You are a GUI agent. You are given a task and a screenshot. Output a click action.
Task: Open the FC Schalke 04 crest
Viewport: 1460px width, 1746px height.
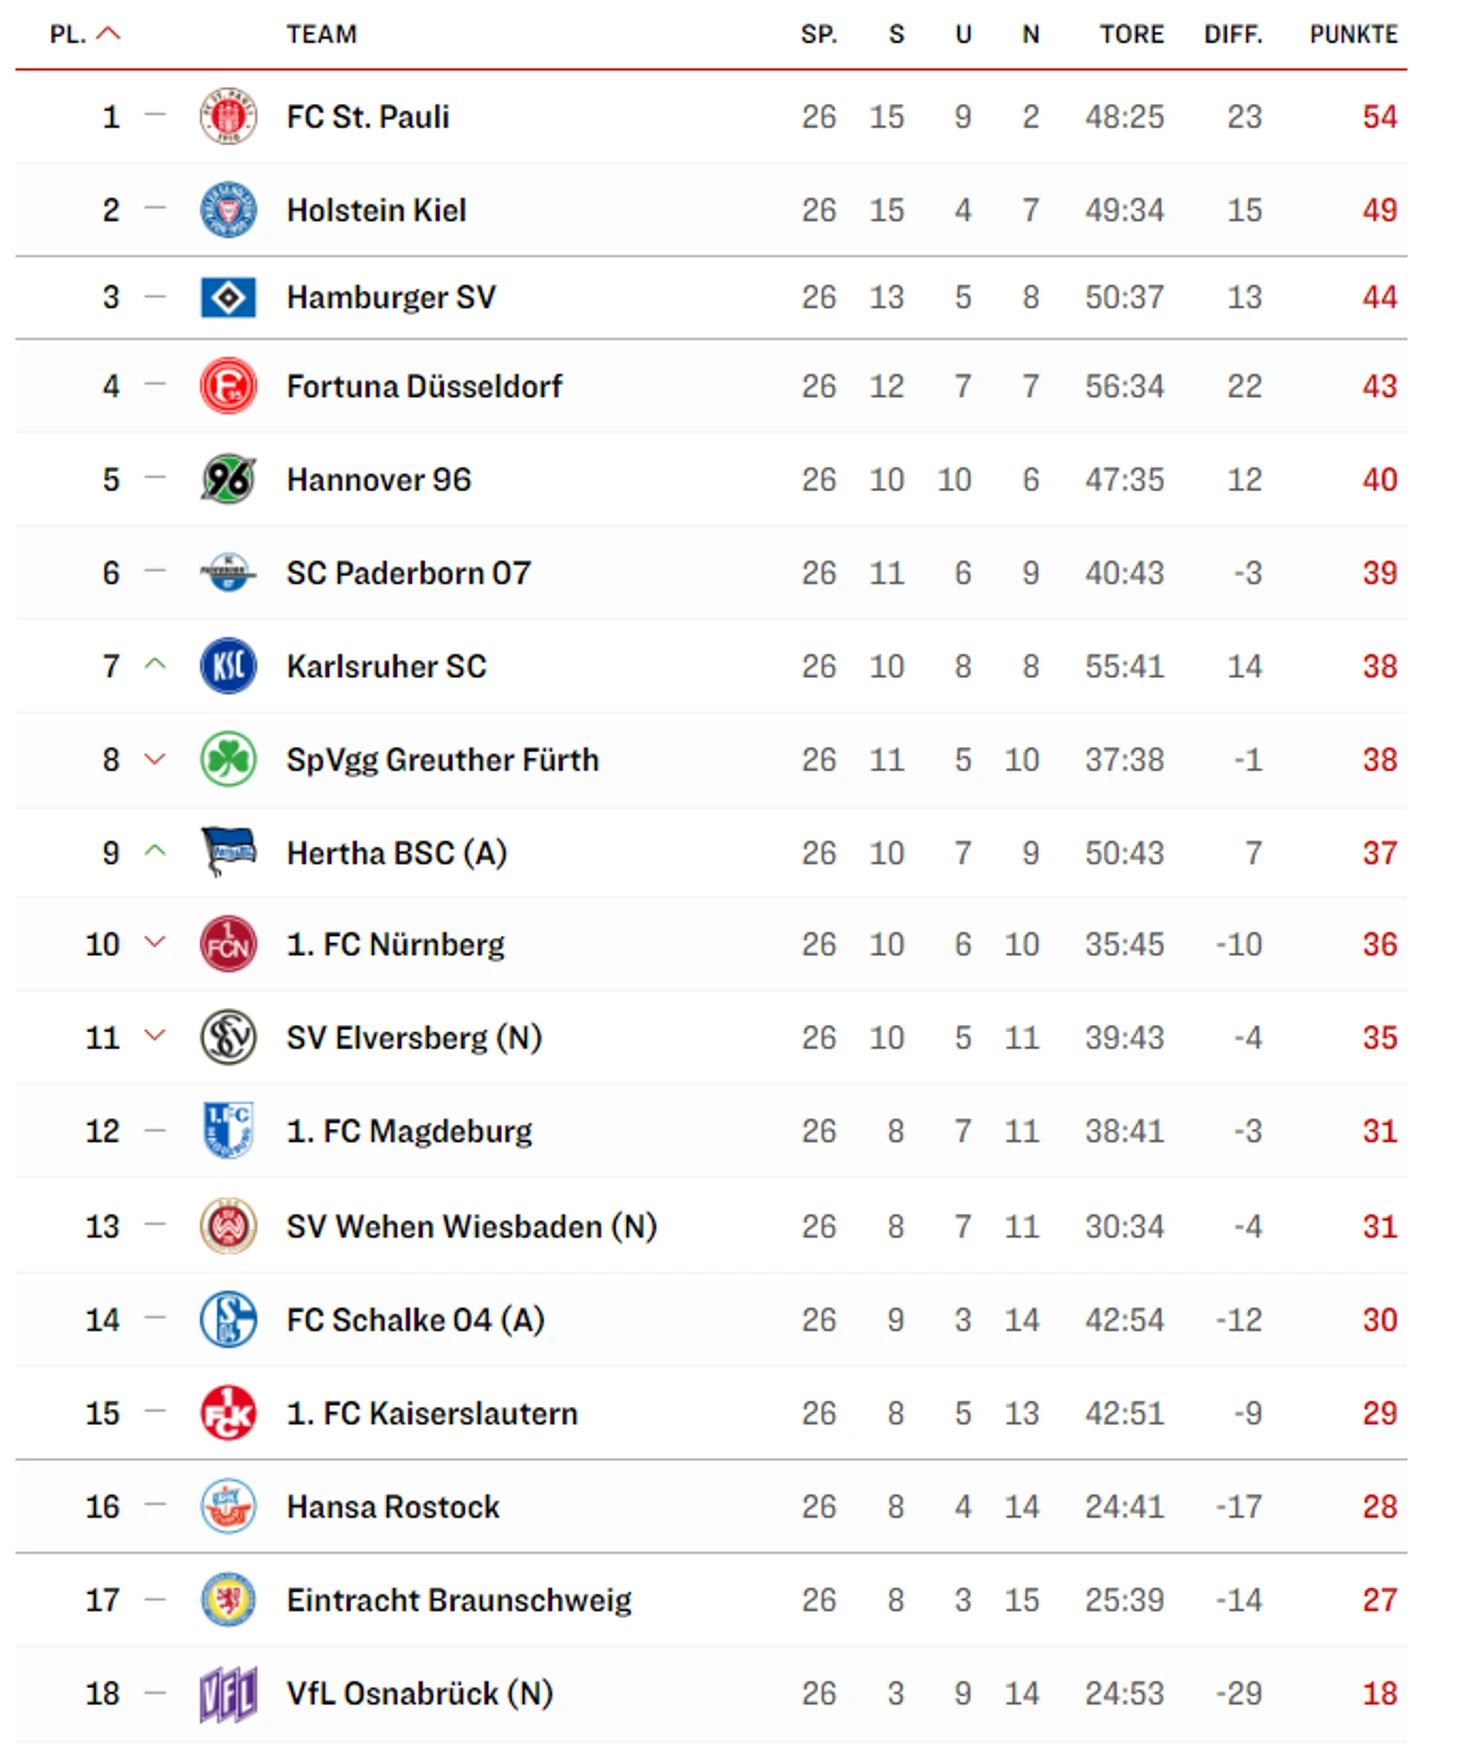[x=228, y=1319]
